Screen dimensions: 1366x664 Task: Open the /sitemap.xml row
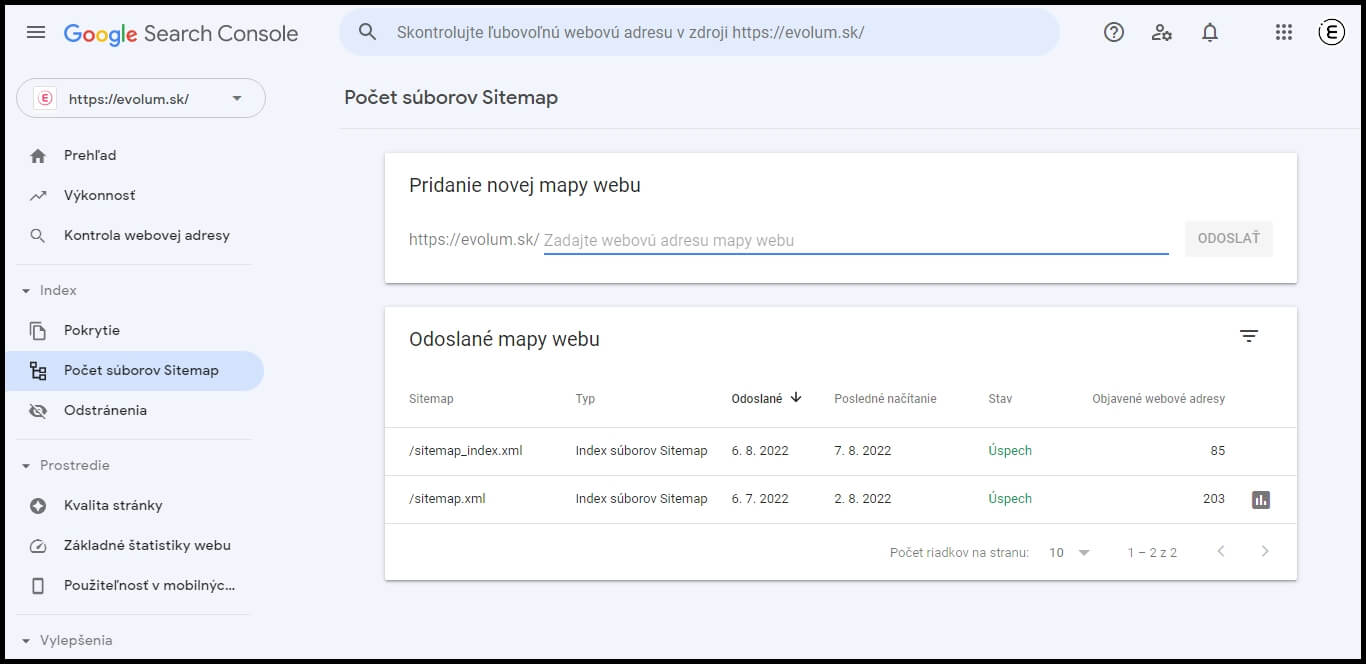point(840,499)
